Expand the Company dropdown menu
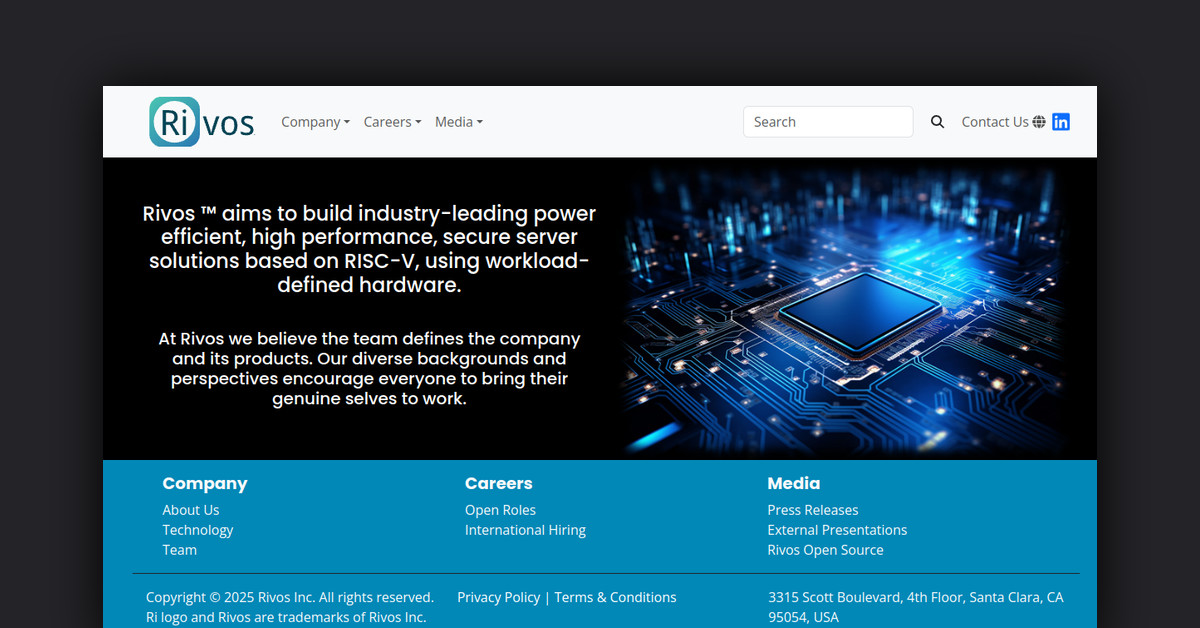The height and width of the screenshot is (628, 1200). [315, 122]
